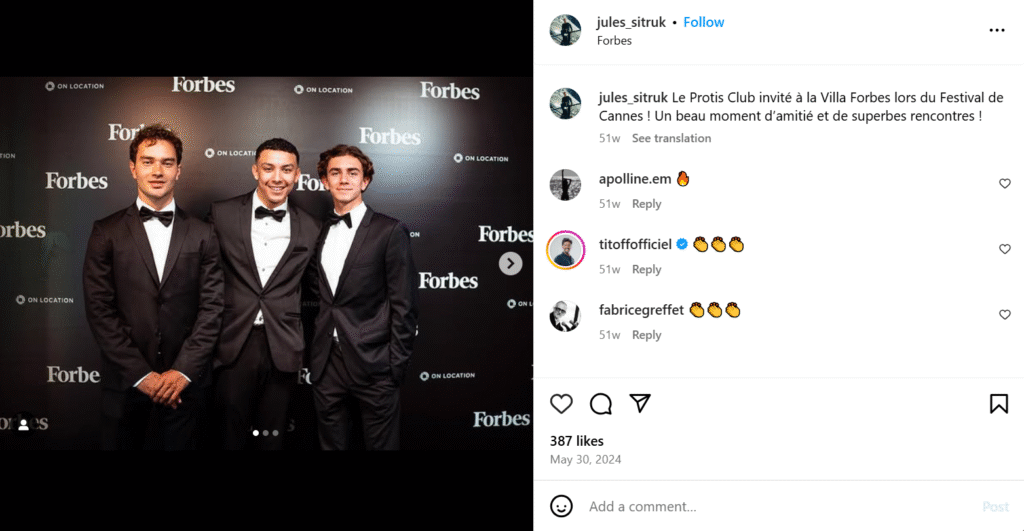Like the comment from titofofficiel
The height and width of the screenshot is (531, 1024).
pos(1005,249)
